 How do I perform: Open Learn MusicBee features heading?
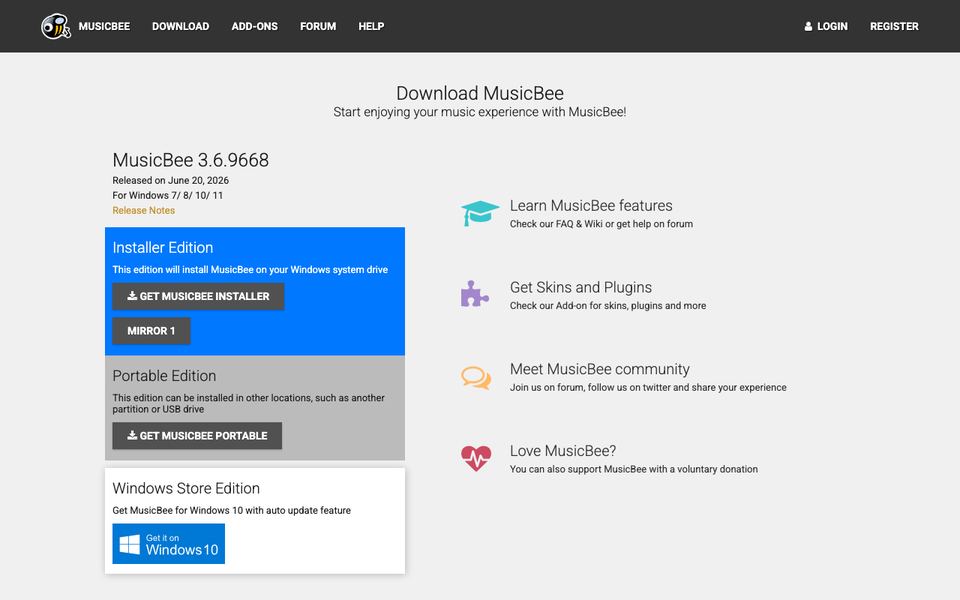pyautogui.click(x=591, y=205)
